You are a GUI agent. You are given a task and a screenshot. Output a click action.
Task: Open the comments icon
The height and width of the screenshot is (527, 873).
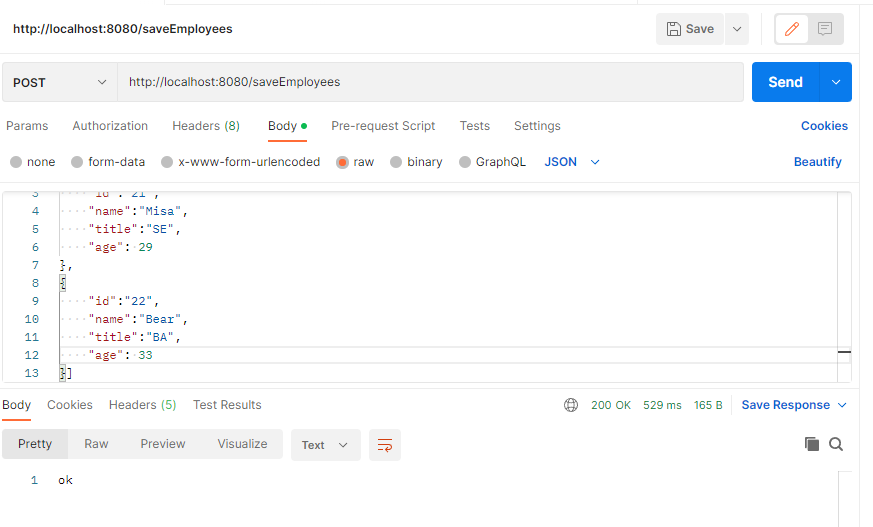(x=825, y=29)
